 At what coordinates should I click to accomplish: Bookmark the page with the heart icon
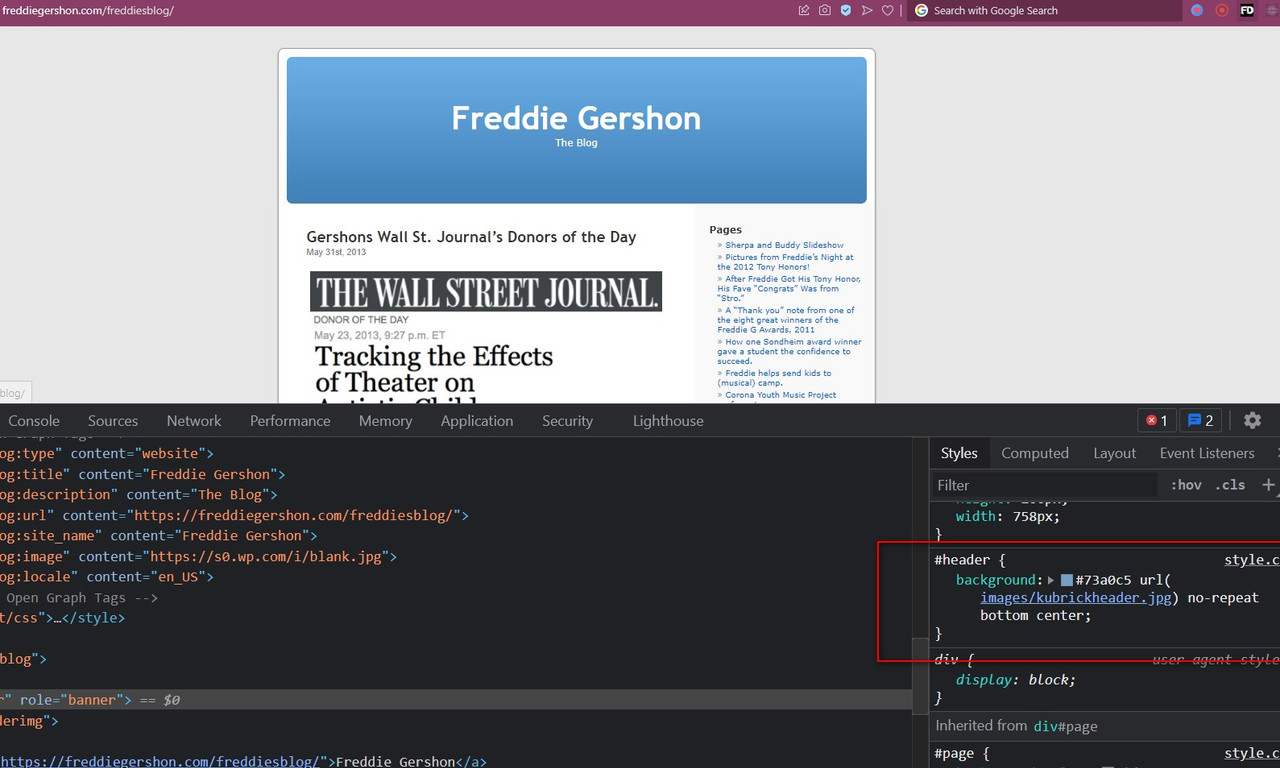click(887, 11)
